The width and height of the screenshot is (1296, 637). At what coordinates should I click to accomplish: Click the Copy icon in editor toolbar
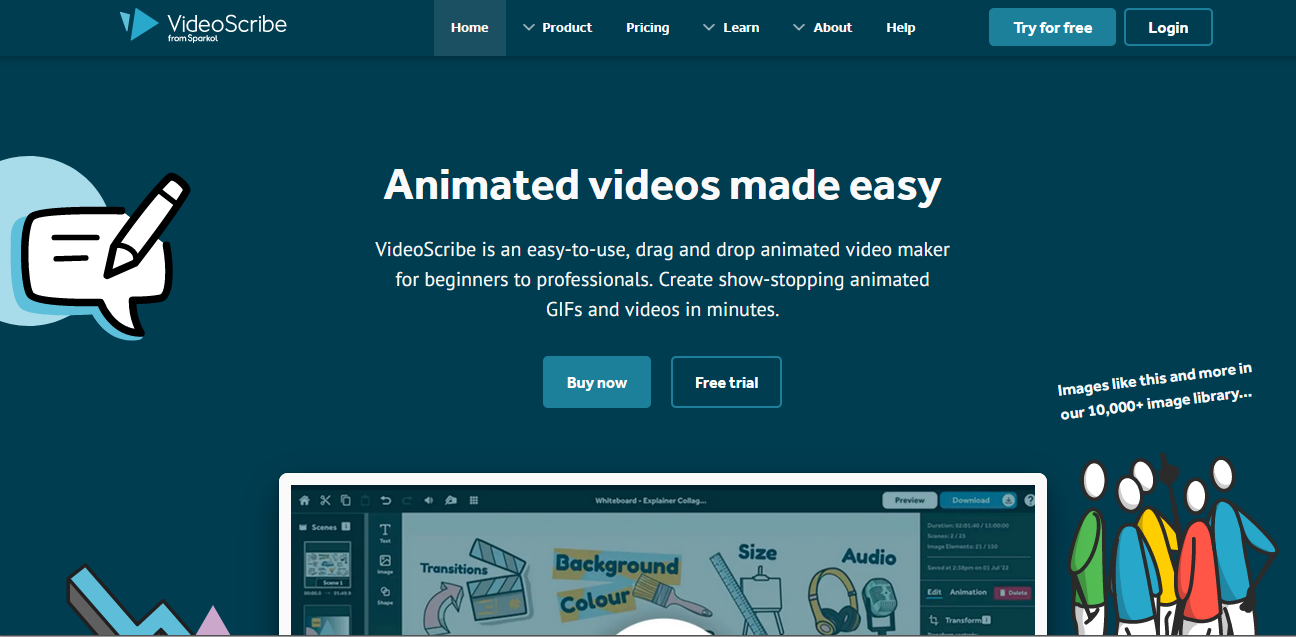345,500
